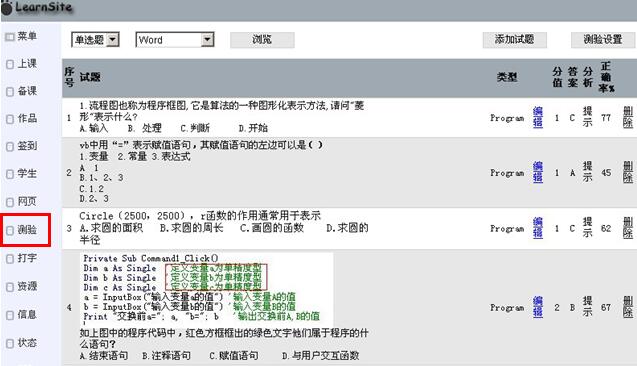This screenshot has height=366, width=637.
Task: Open the 菜单 sidebar item
Action: click(27, 36)
